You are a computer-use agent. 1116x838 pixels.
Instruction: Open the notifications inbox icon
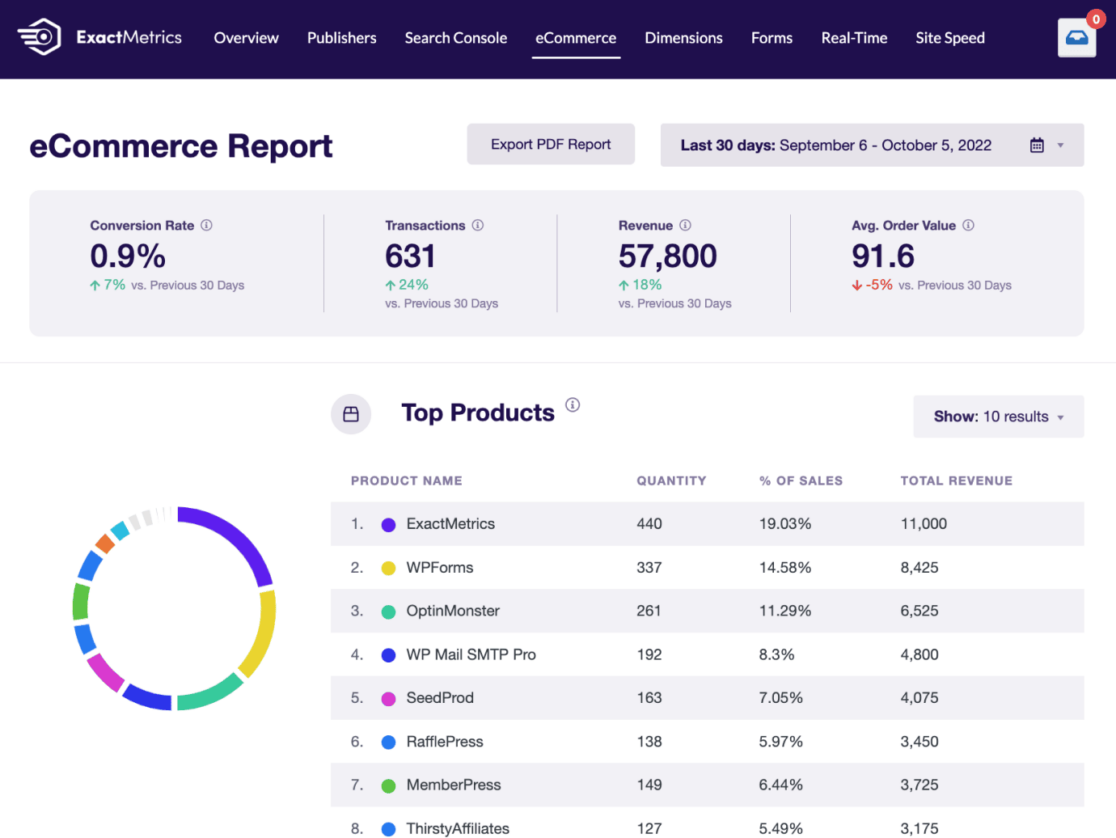point(1076,38)
